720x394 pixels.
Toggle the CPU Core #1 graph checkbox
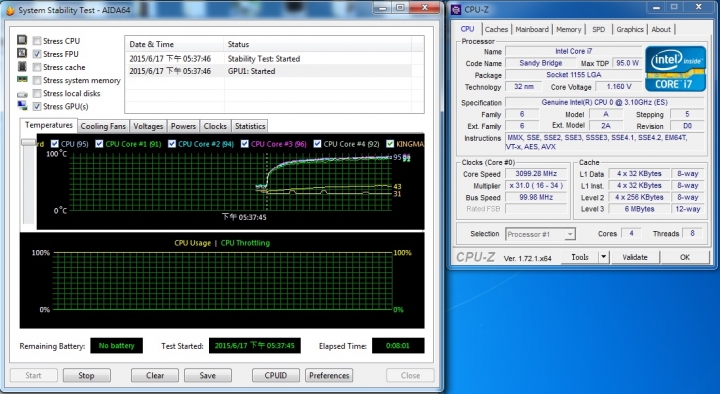[99, 144]
